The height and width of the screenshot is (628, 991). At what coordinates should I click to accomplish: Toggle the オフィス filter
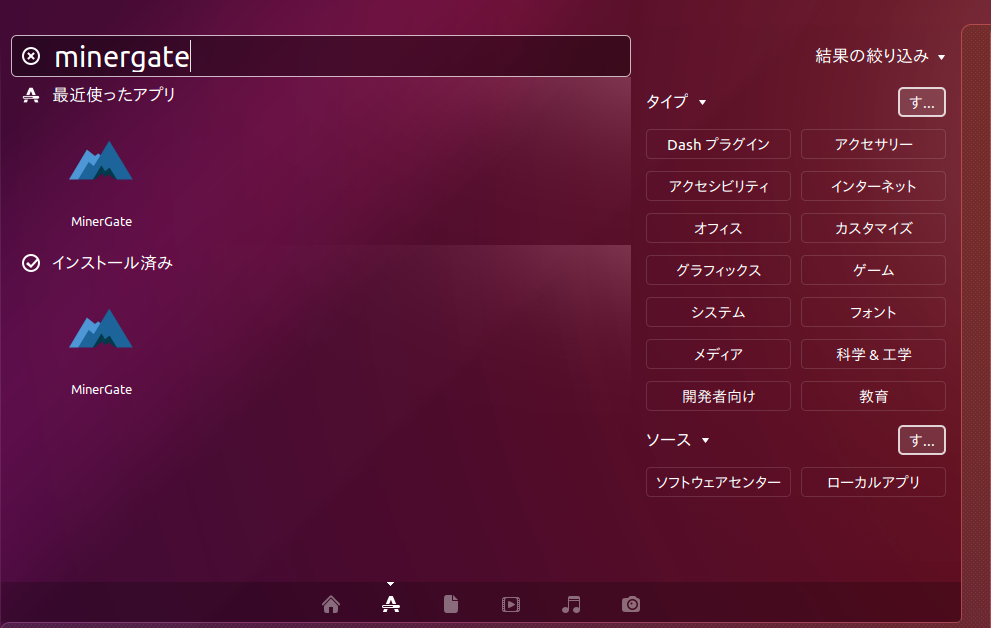[x=718, y=228]
